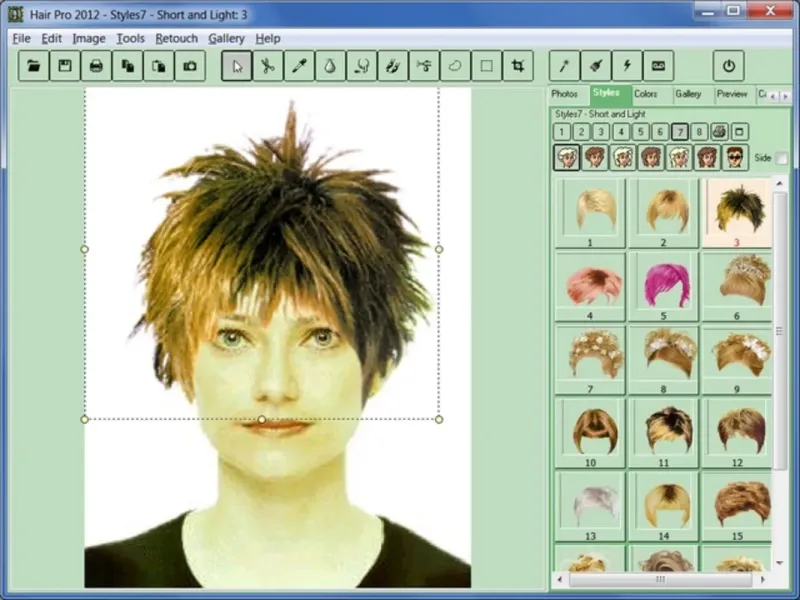Screen dimensions: 800x600
Task: Switch to style set 2
Action: pyautogui.click(x=582, y=132)
